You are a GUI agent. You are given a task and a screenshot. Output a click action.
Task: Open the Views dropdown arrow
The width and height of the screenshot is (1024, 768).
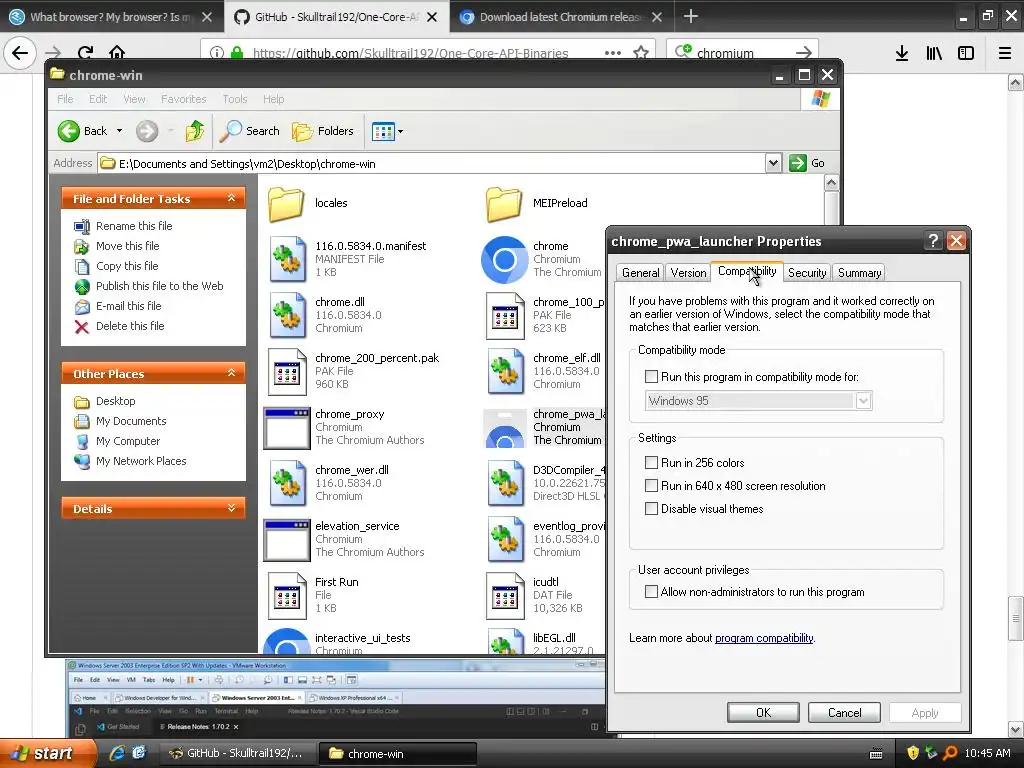[x=400, y=131]
